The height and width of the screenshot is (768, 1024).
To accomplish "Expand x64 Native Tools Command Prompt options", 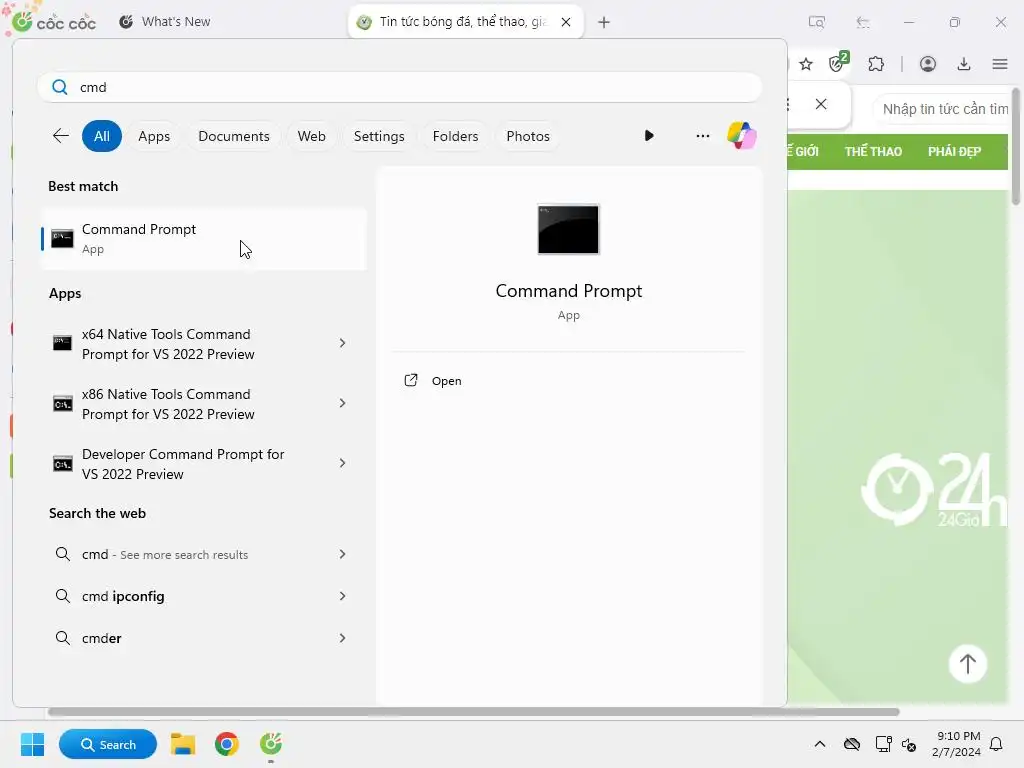I will pyautogui.click(x=342, y=344).
